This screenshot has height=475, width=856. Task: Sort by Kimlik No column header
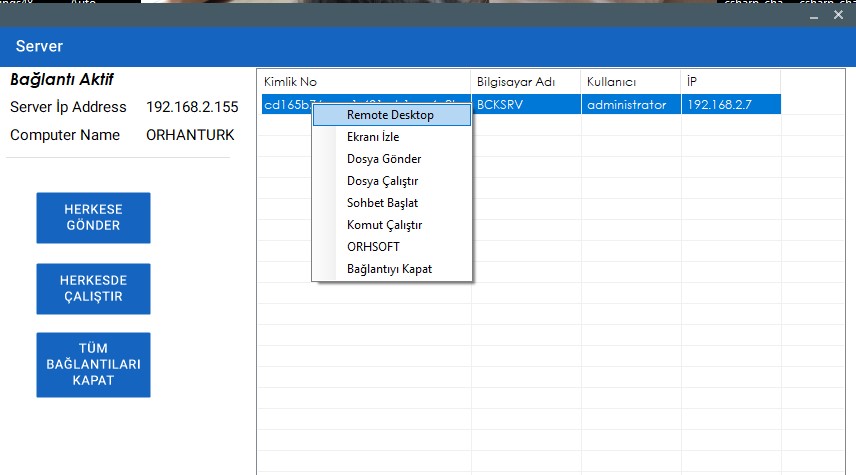click(364, 82)
